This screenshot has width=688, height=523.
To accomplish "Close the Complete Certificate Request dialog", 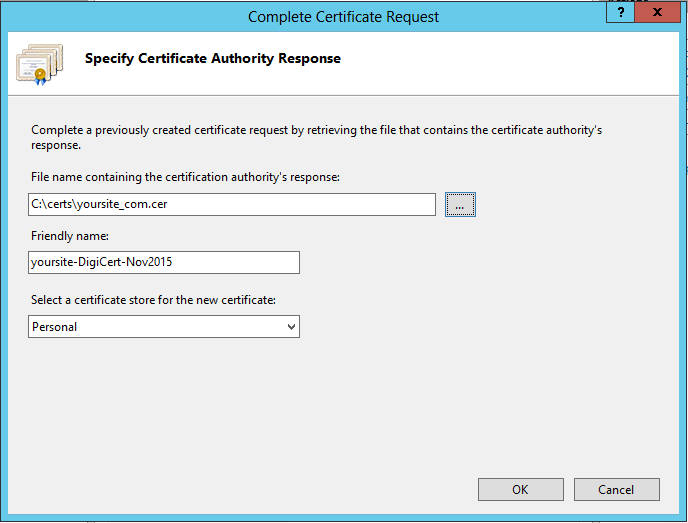I will pyautogui.click(x=658, y=12).
